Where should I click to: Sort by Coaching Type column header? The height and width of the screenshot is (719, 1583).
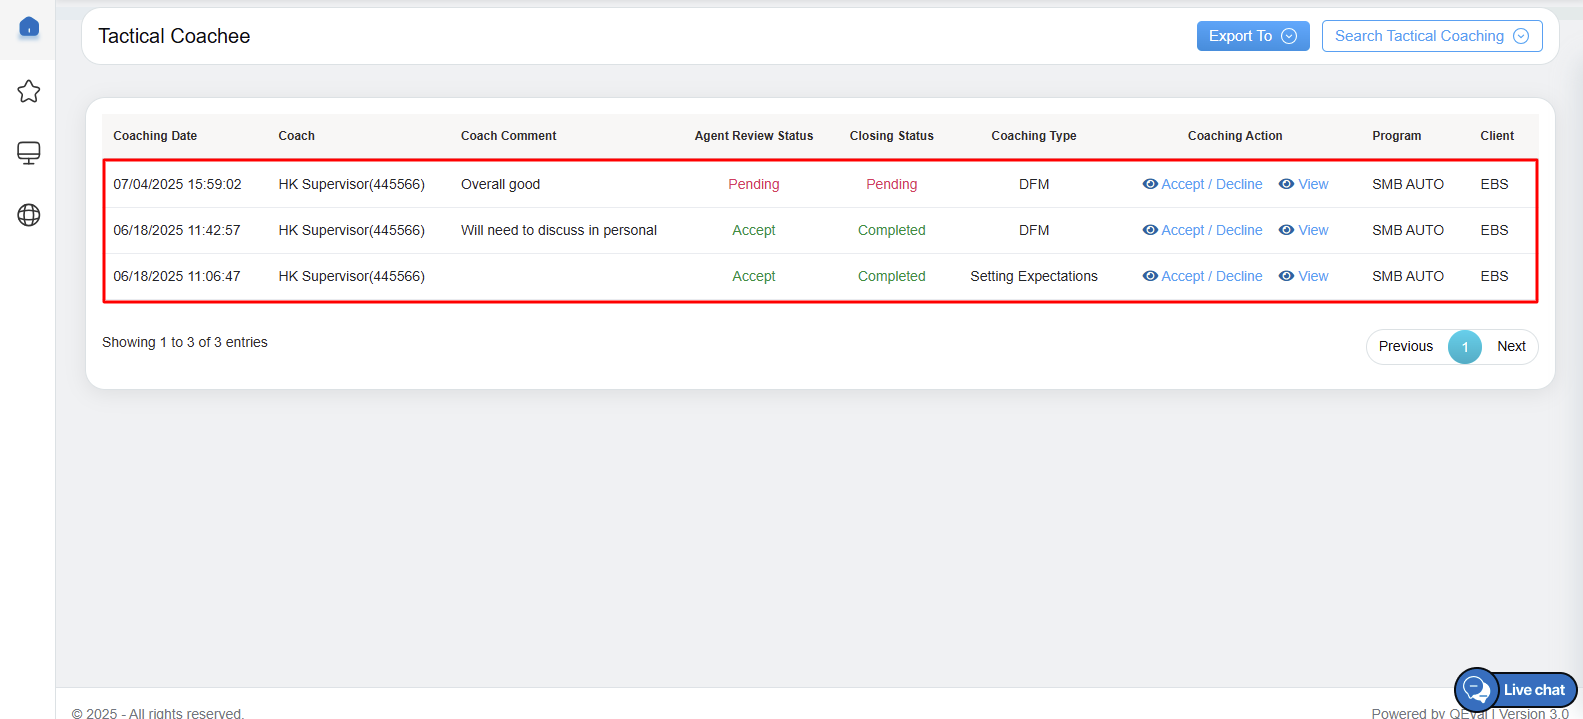point(1033,136)
